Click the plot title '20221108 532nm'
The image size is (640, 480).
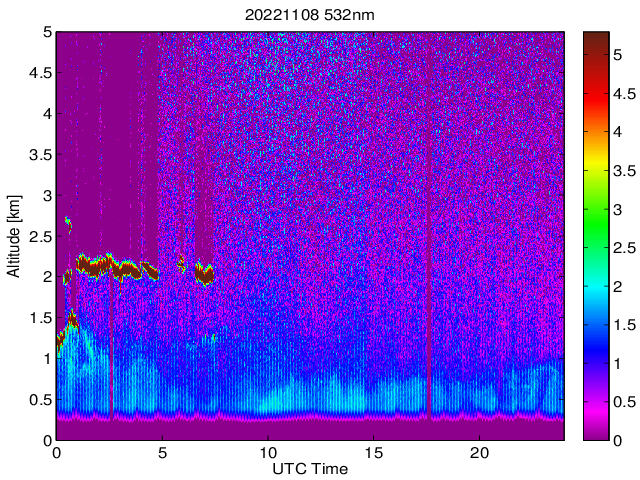pyautogui.click(x=310, y=15)
